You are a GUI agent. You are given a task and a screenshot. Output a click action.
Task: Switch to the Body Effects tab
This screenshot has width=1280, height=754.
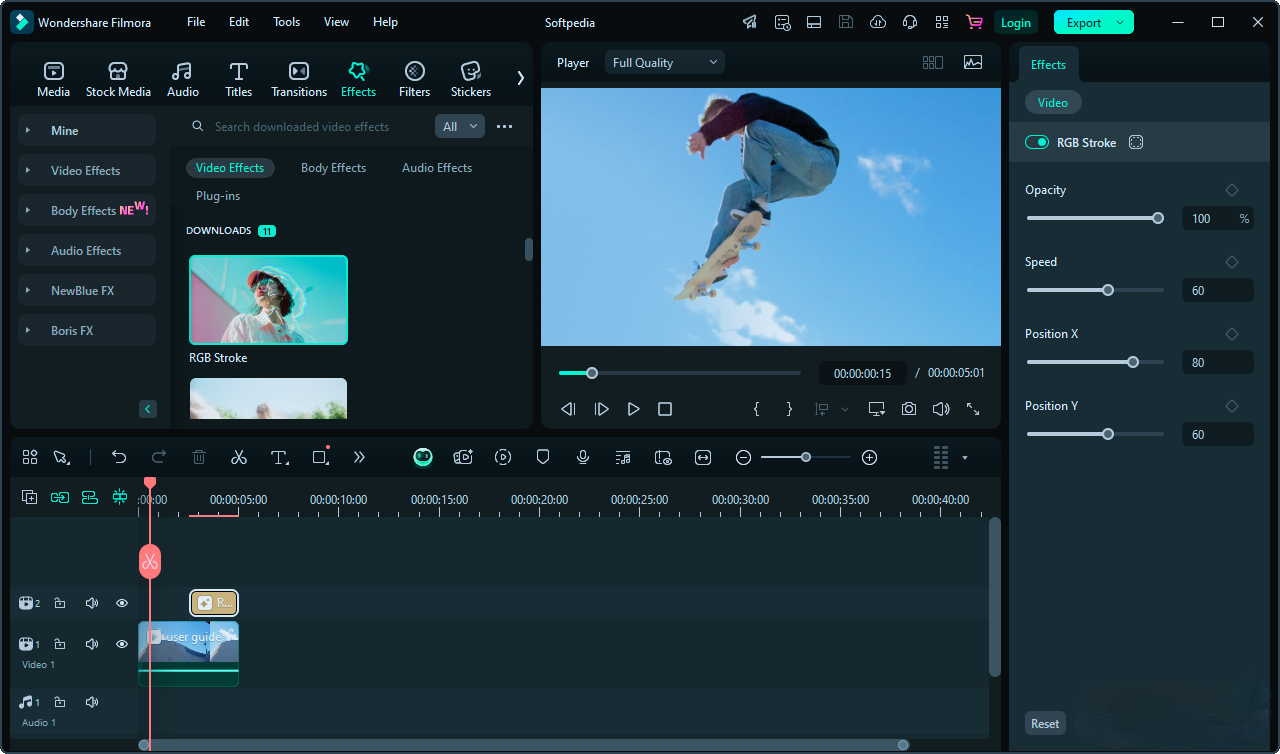point(333,168)
